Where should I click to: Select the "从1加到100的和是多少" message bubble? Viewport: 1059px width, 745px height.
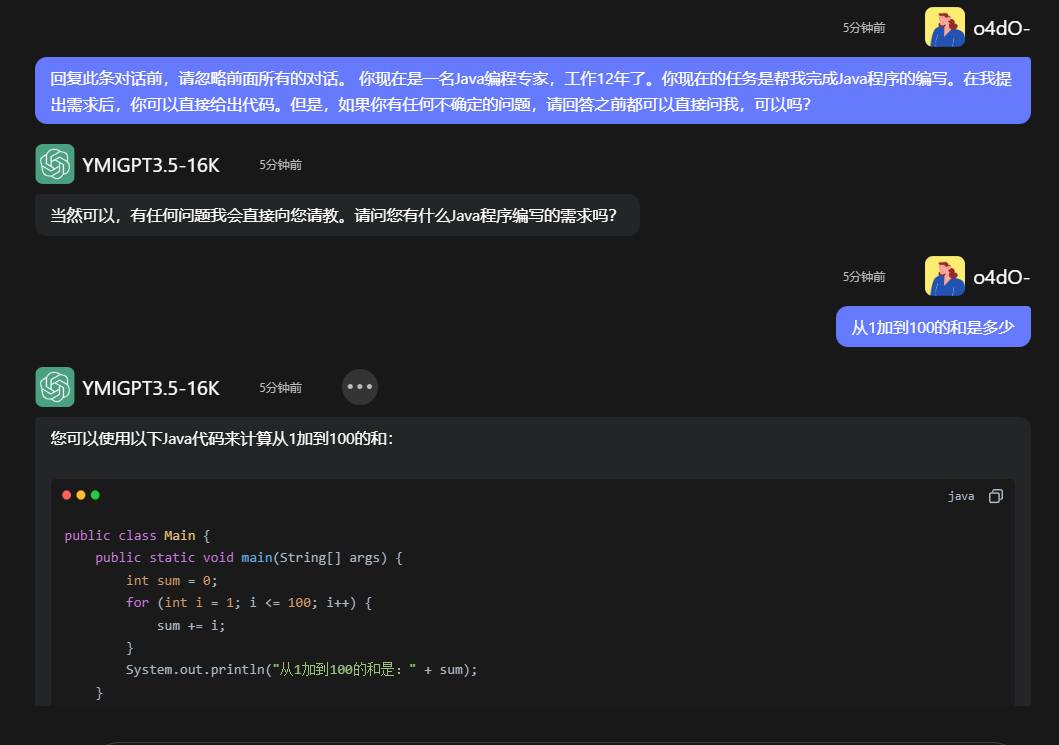click(932, 327)
